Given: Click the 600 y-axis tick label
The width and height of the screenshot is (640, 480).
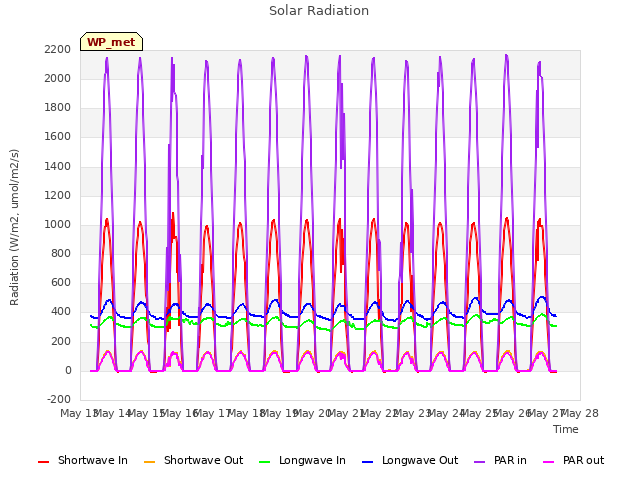Looking at the screenshot, I should coord(61,283).
